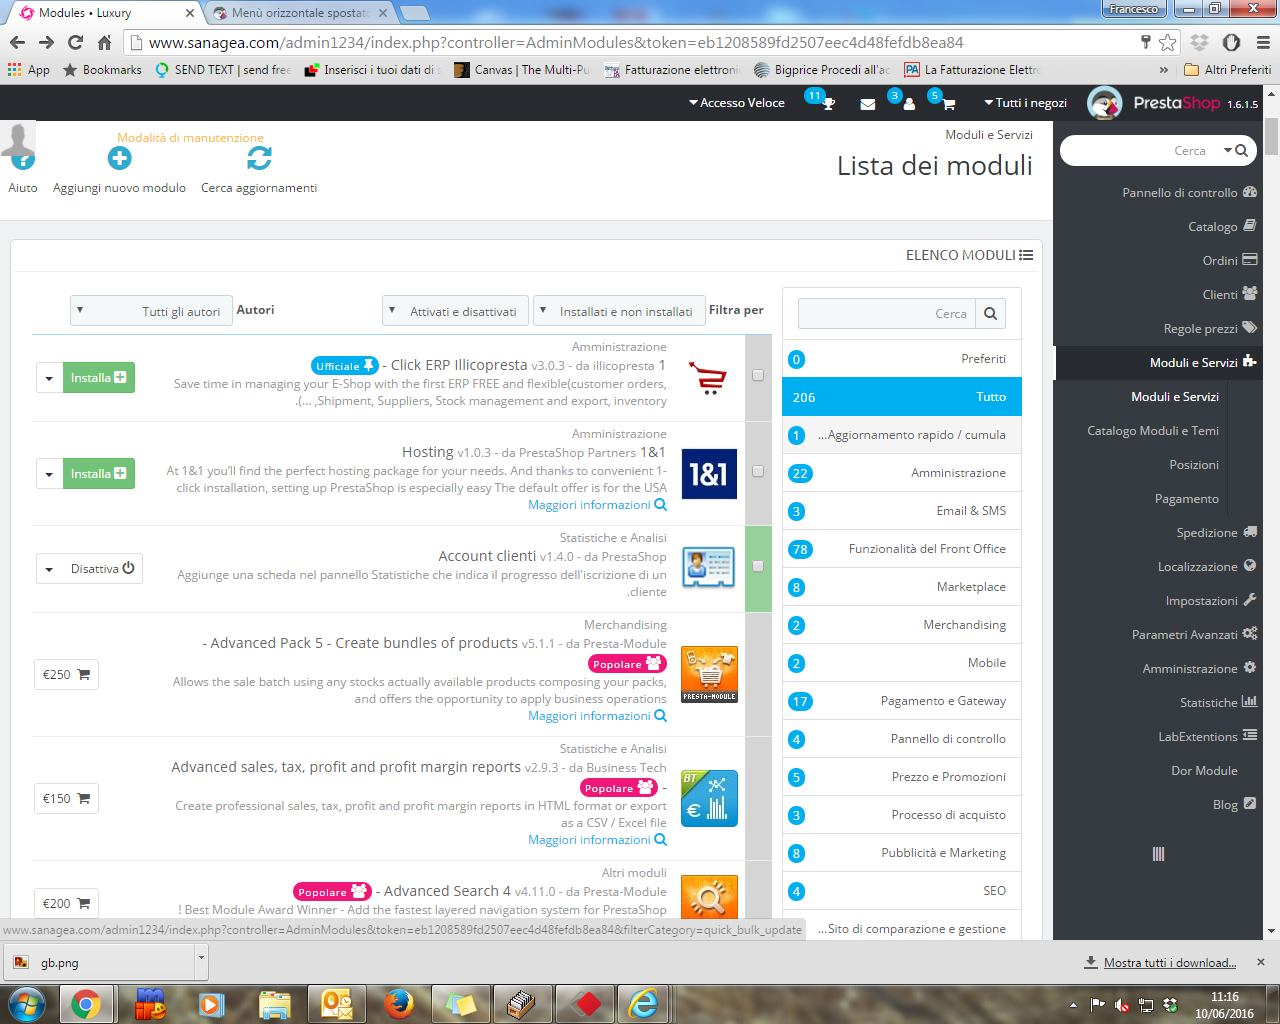Open the caret next to Disattiva button
Image resolution: width=1280 pixels, height=1024 pixels.
49,569
